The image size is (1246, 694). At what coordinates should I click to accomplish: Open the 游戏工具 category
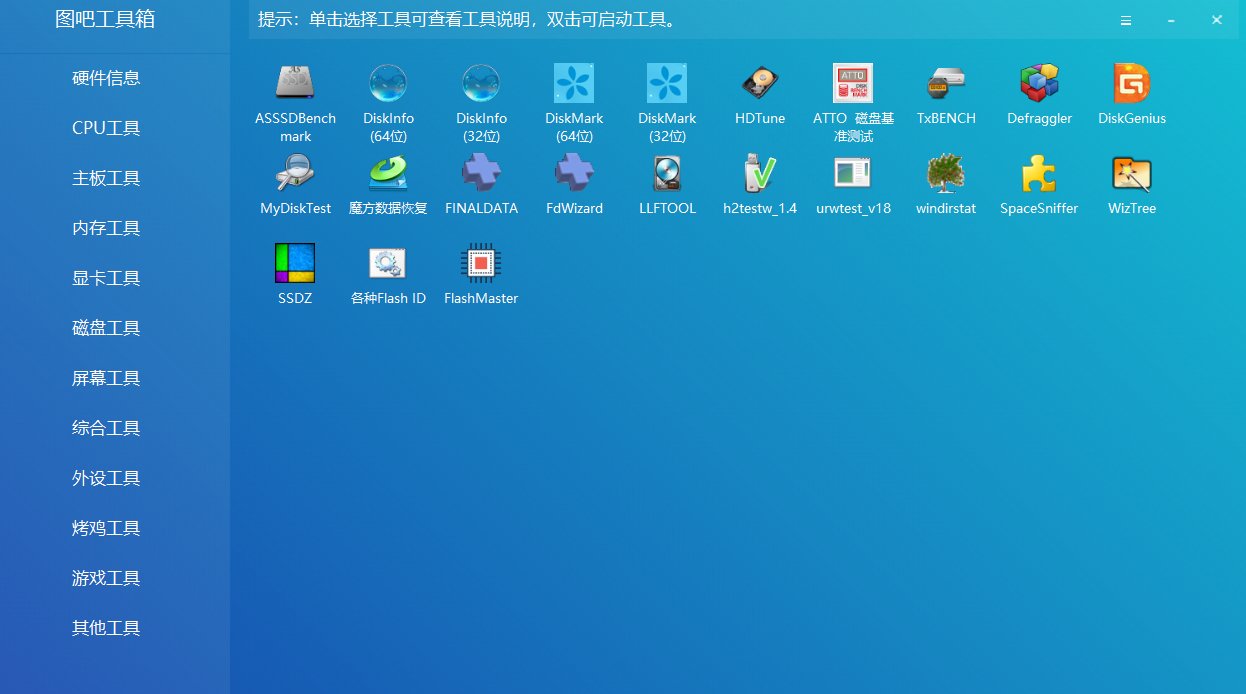106,578
